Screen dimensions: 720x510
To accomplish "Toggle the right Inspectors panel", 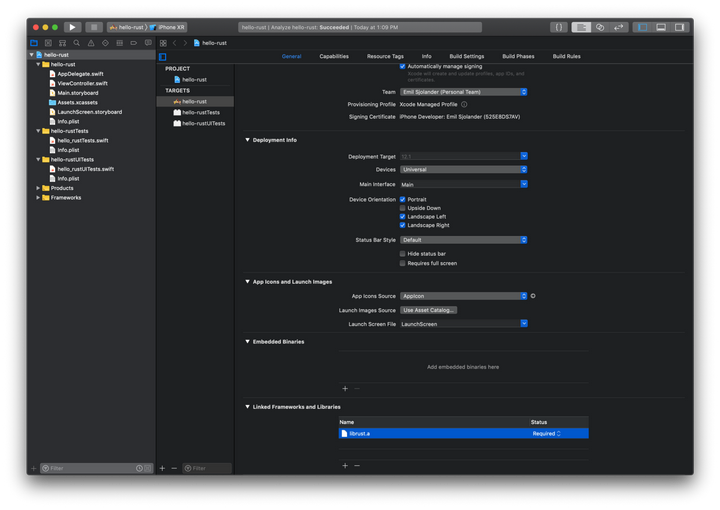I will coord(679,28).
